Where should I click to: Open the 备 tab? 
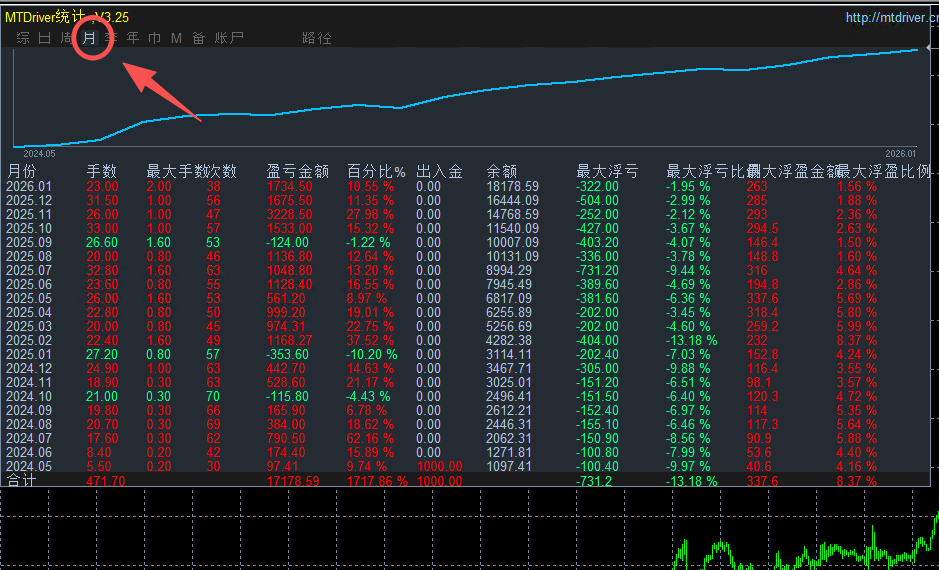198,39
